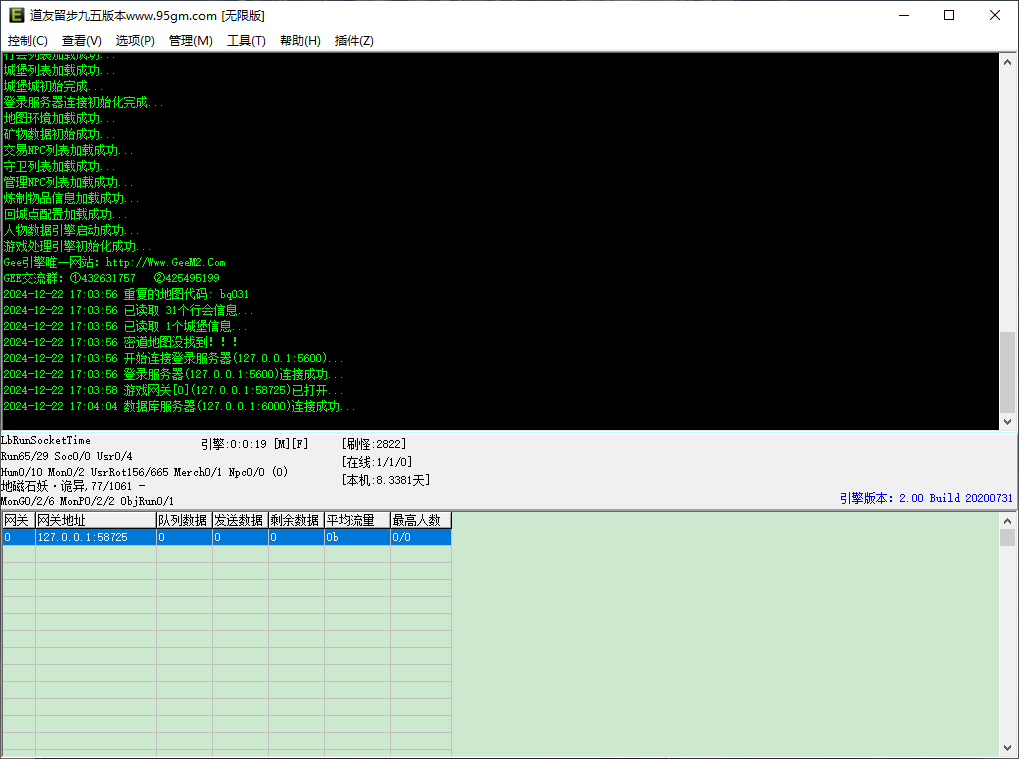Screen dimensions: 1019x759
Task: Click log line 城堡列表加载成功
Action: tap(59, 70)
